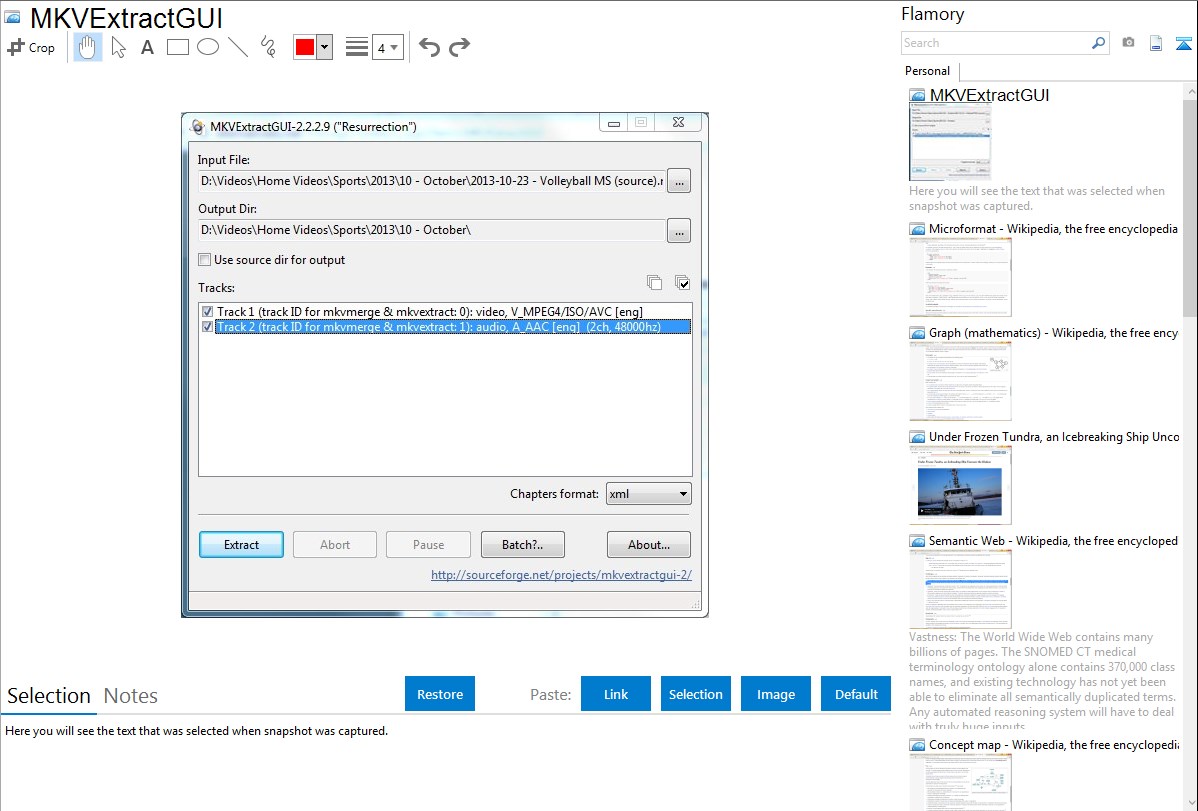Select the straight line tool
This screenshot has height=811, width=1198.
238,47
